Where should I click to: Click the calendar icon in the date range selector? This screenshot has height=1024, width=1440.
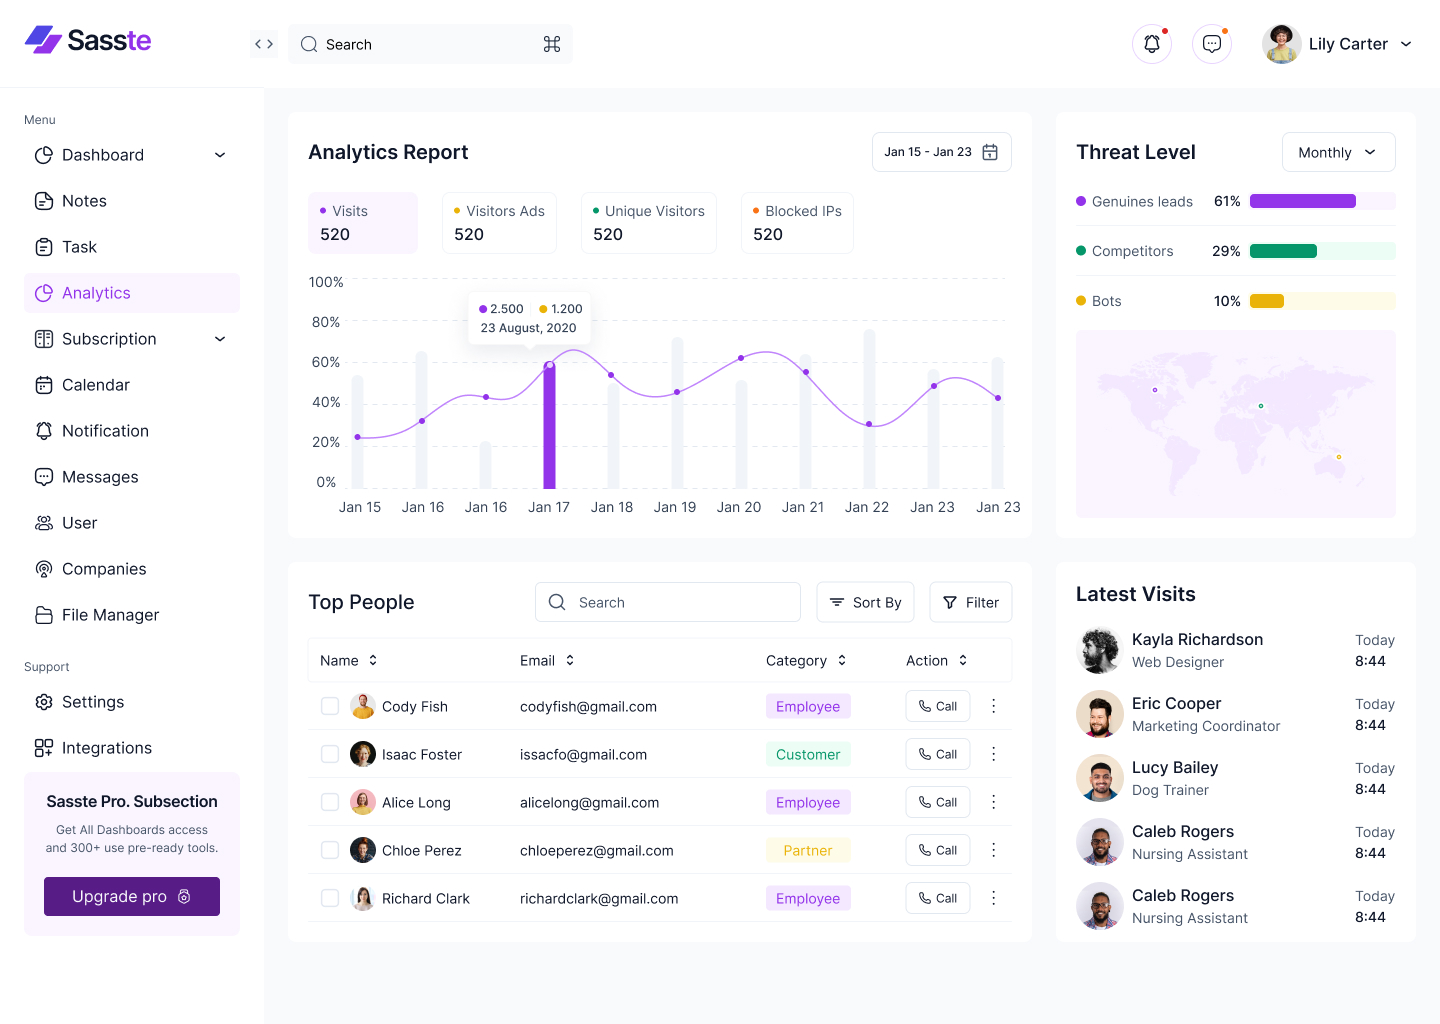tap(990, 151)
